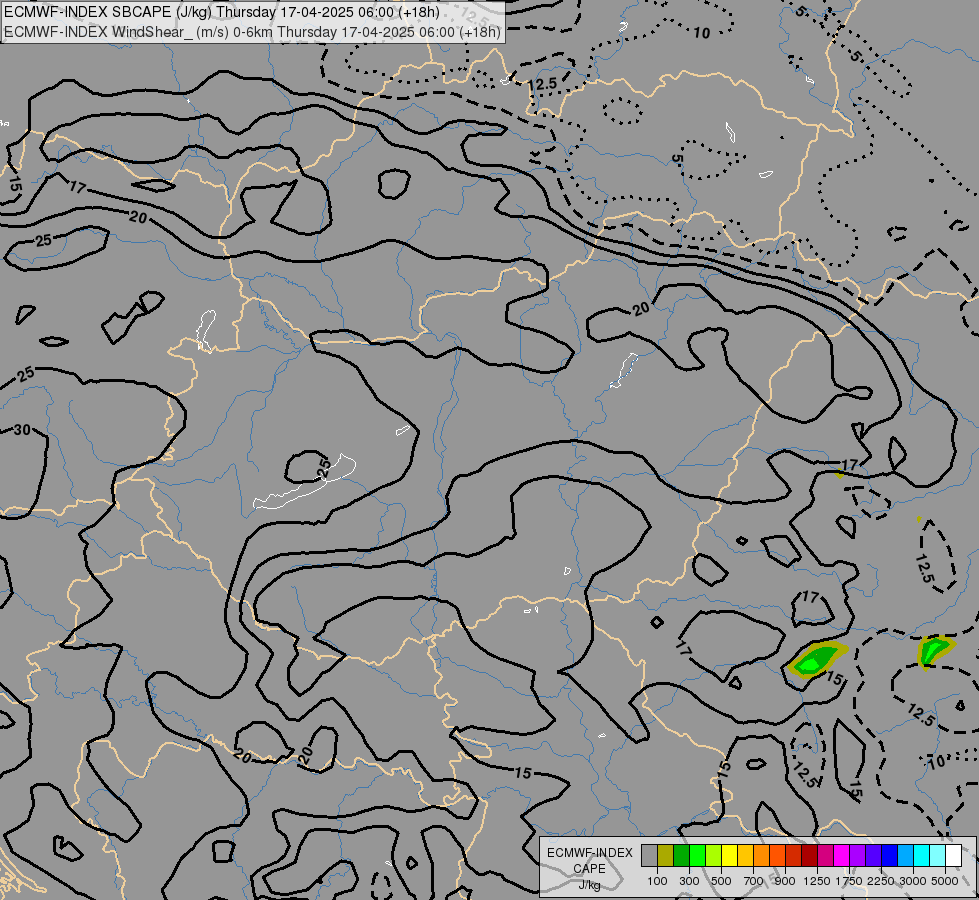Click the larger green CAPE patch on the map
Viewport: 979px width, 900px height.
(x=816, y=659)
